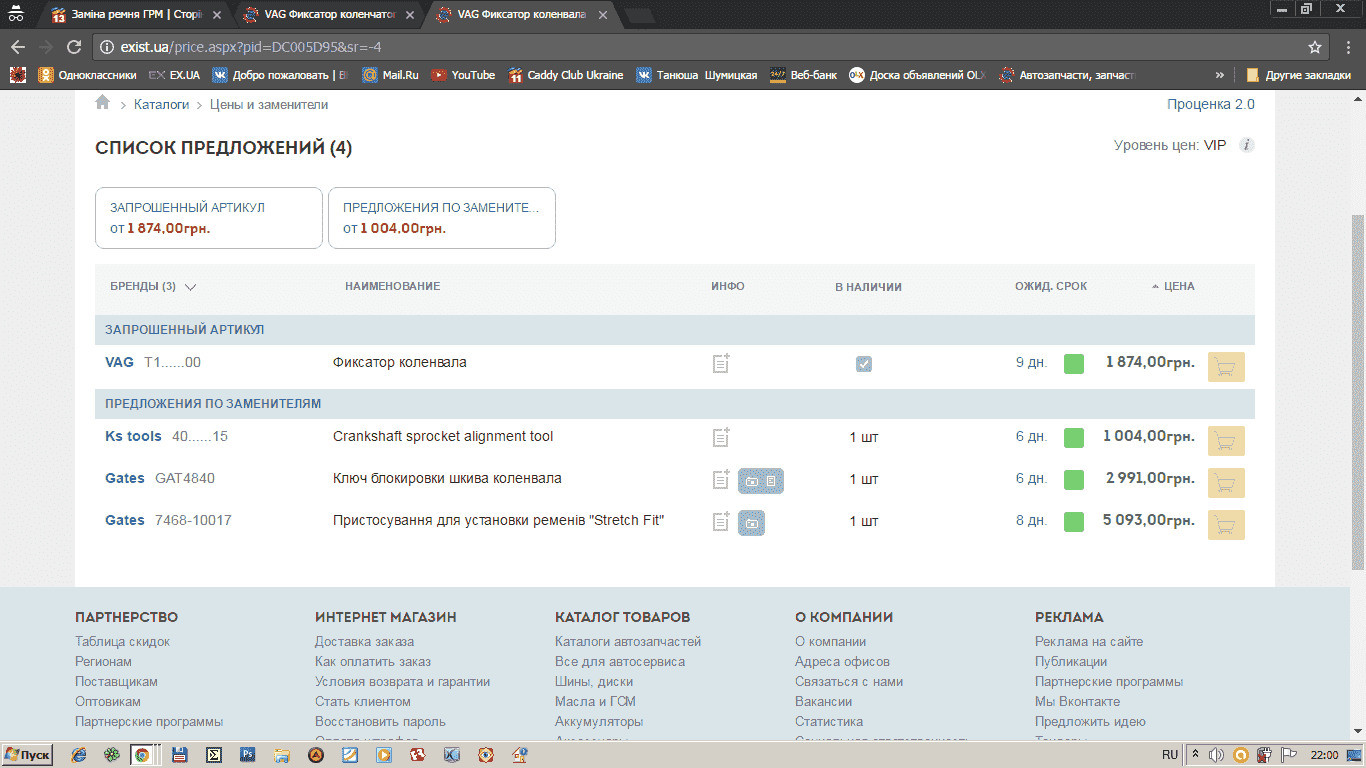Open info icon for Ks tools row

click(721, 437)
